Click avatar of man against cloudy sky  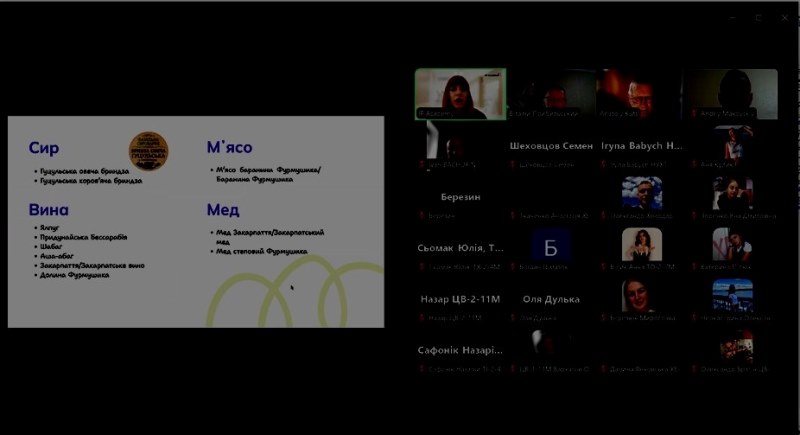tap(642, 193)
